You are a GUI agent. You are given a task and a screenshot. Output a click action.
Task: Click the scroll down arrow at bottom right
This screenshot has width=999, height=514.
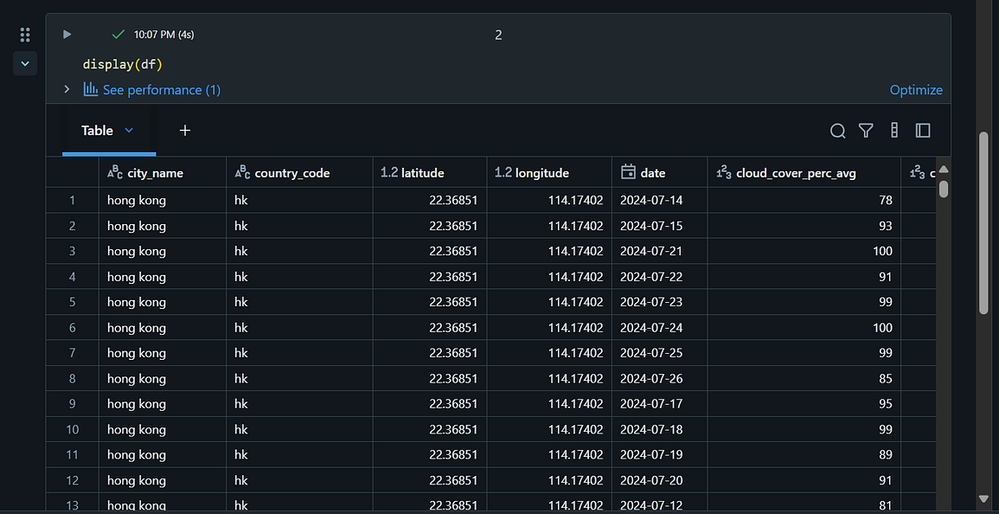984,498
